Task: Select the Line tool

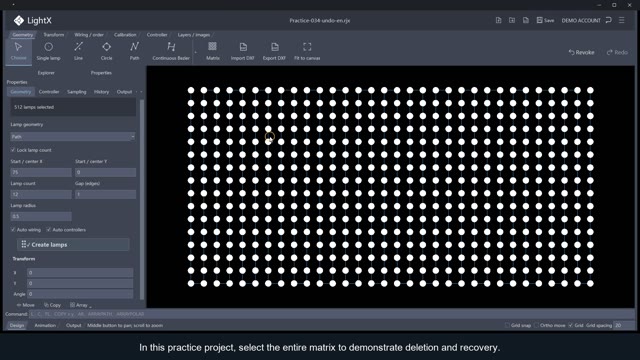Action: tap(78, 51)
